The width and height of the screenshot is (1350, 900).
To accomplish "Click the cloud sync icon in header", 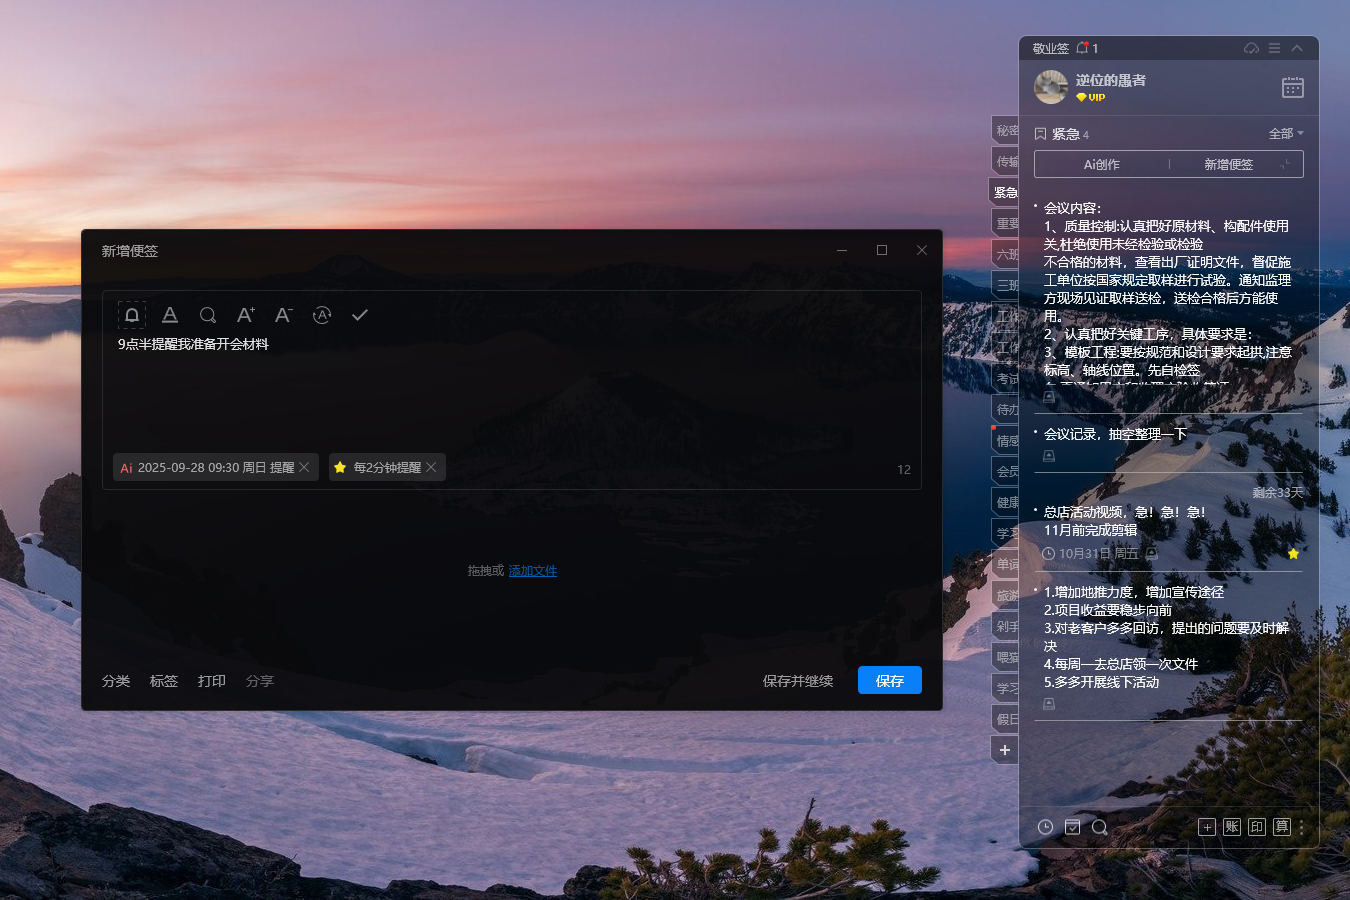I will click(x=1251, y=48).
